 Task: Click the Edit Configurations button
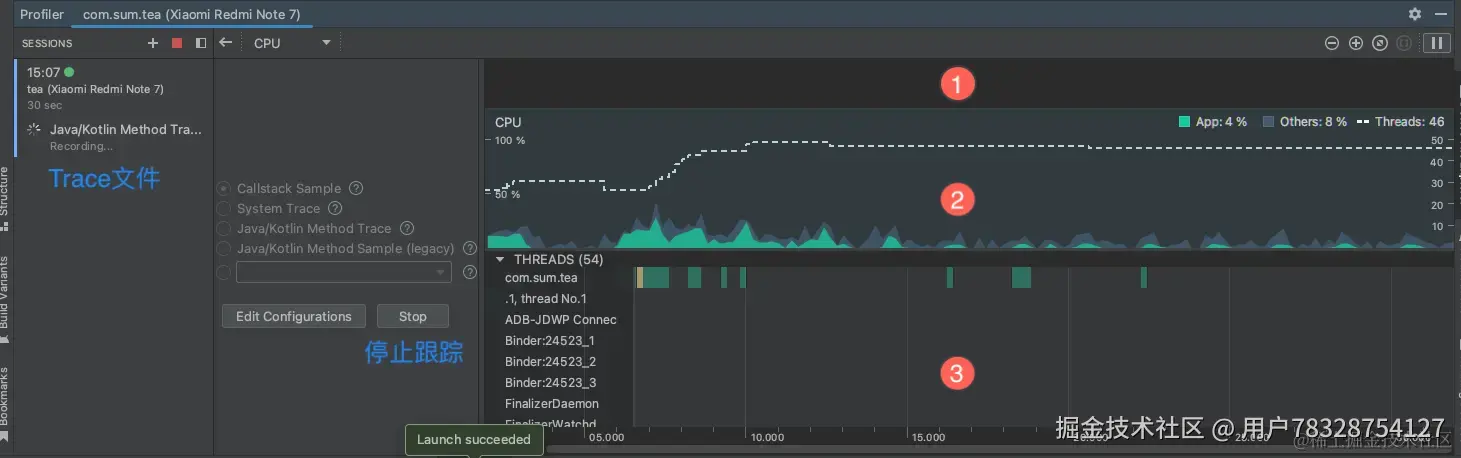294,316
